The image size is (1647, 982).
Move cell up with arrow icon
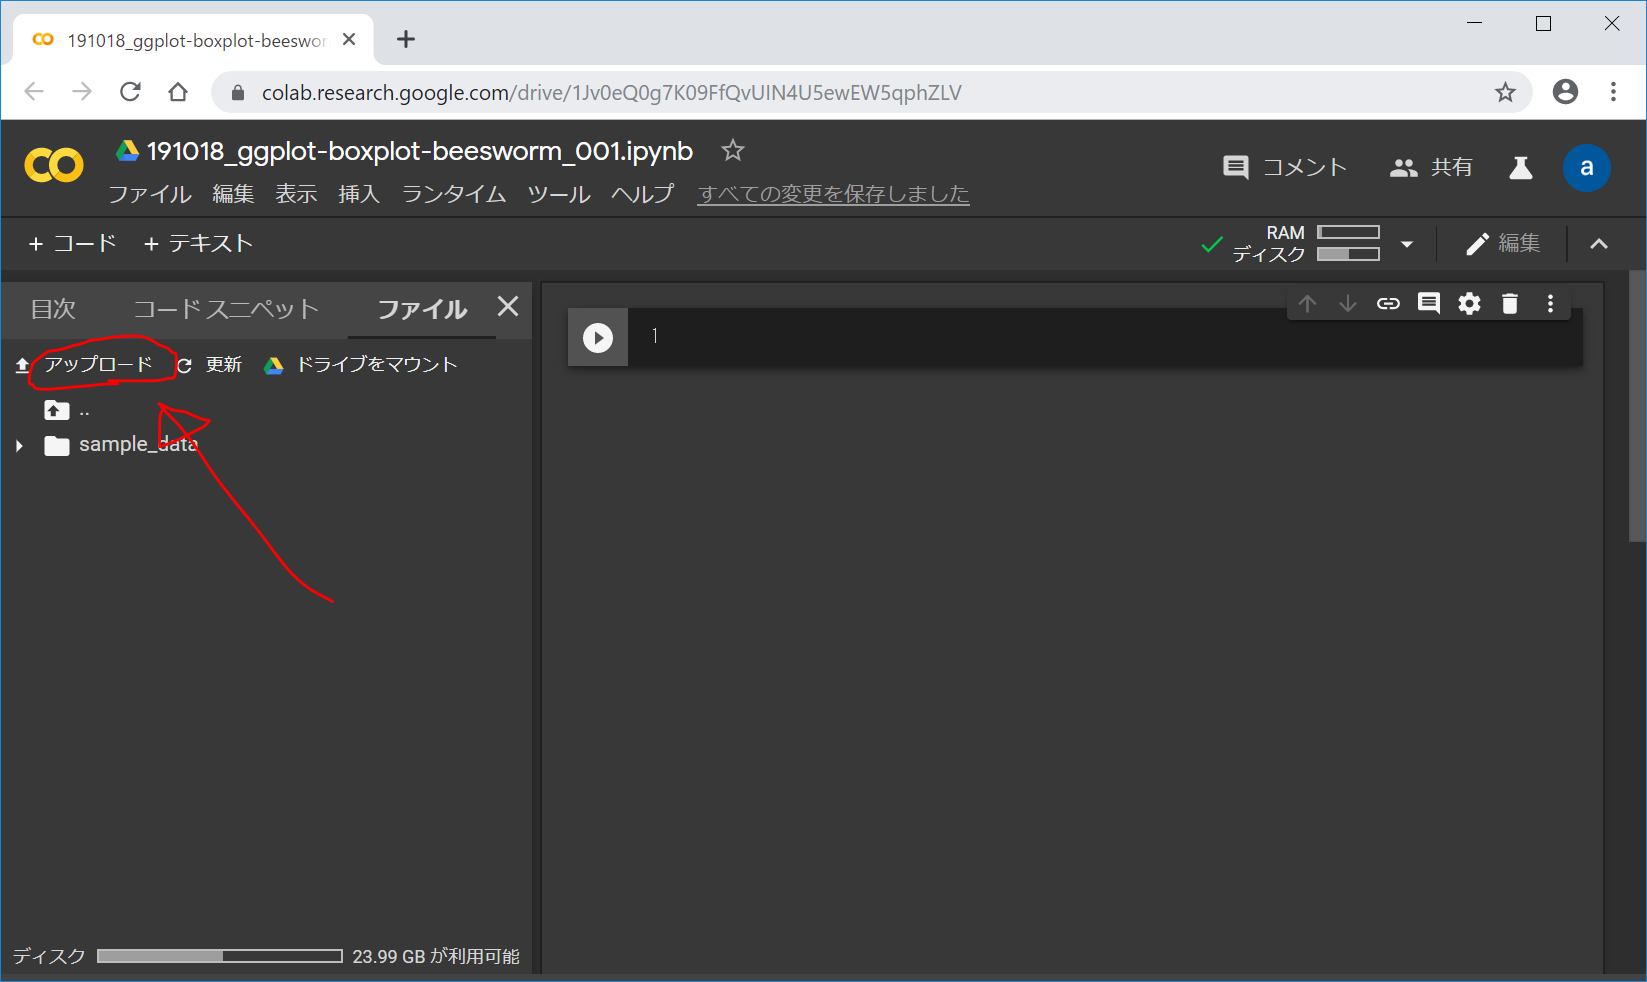[1307, 304]
